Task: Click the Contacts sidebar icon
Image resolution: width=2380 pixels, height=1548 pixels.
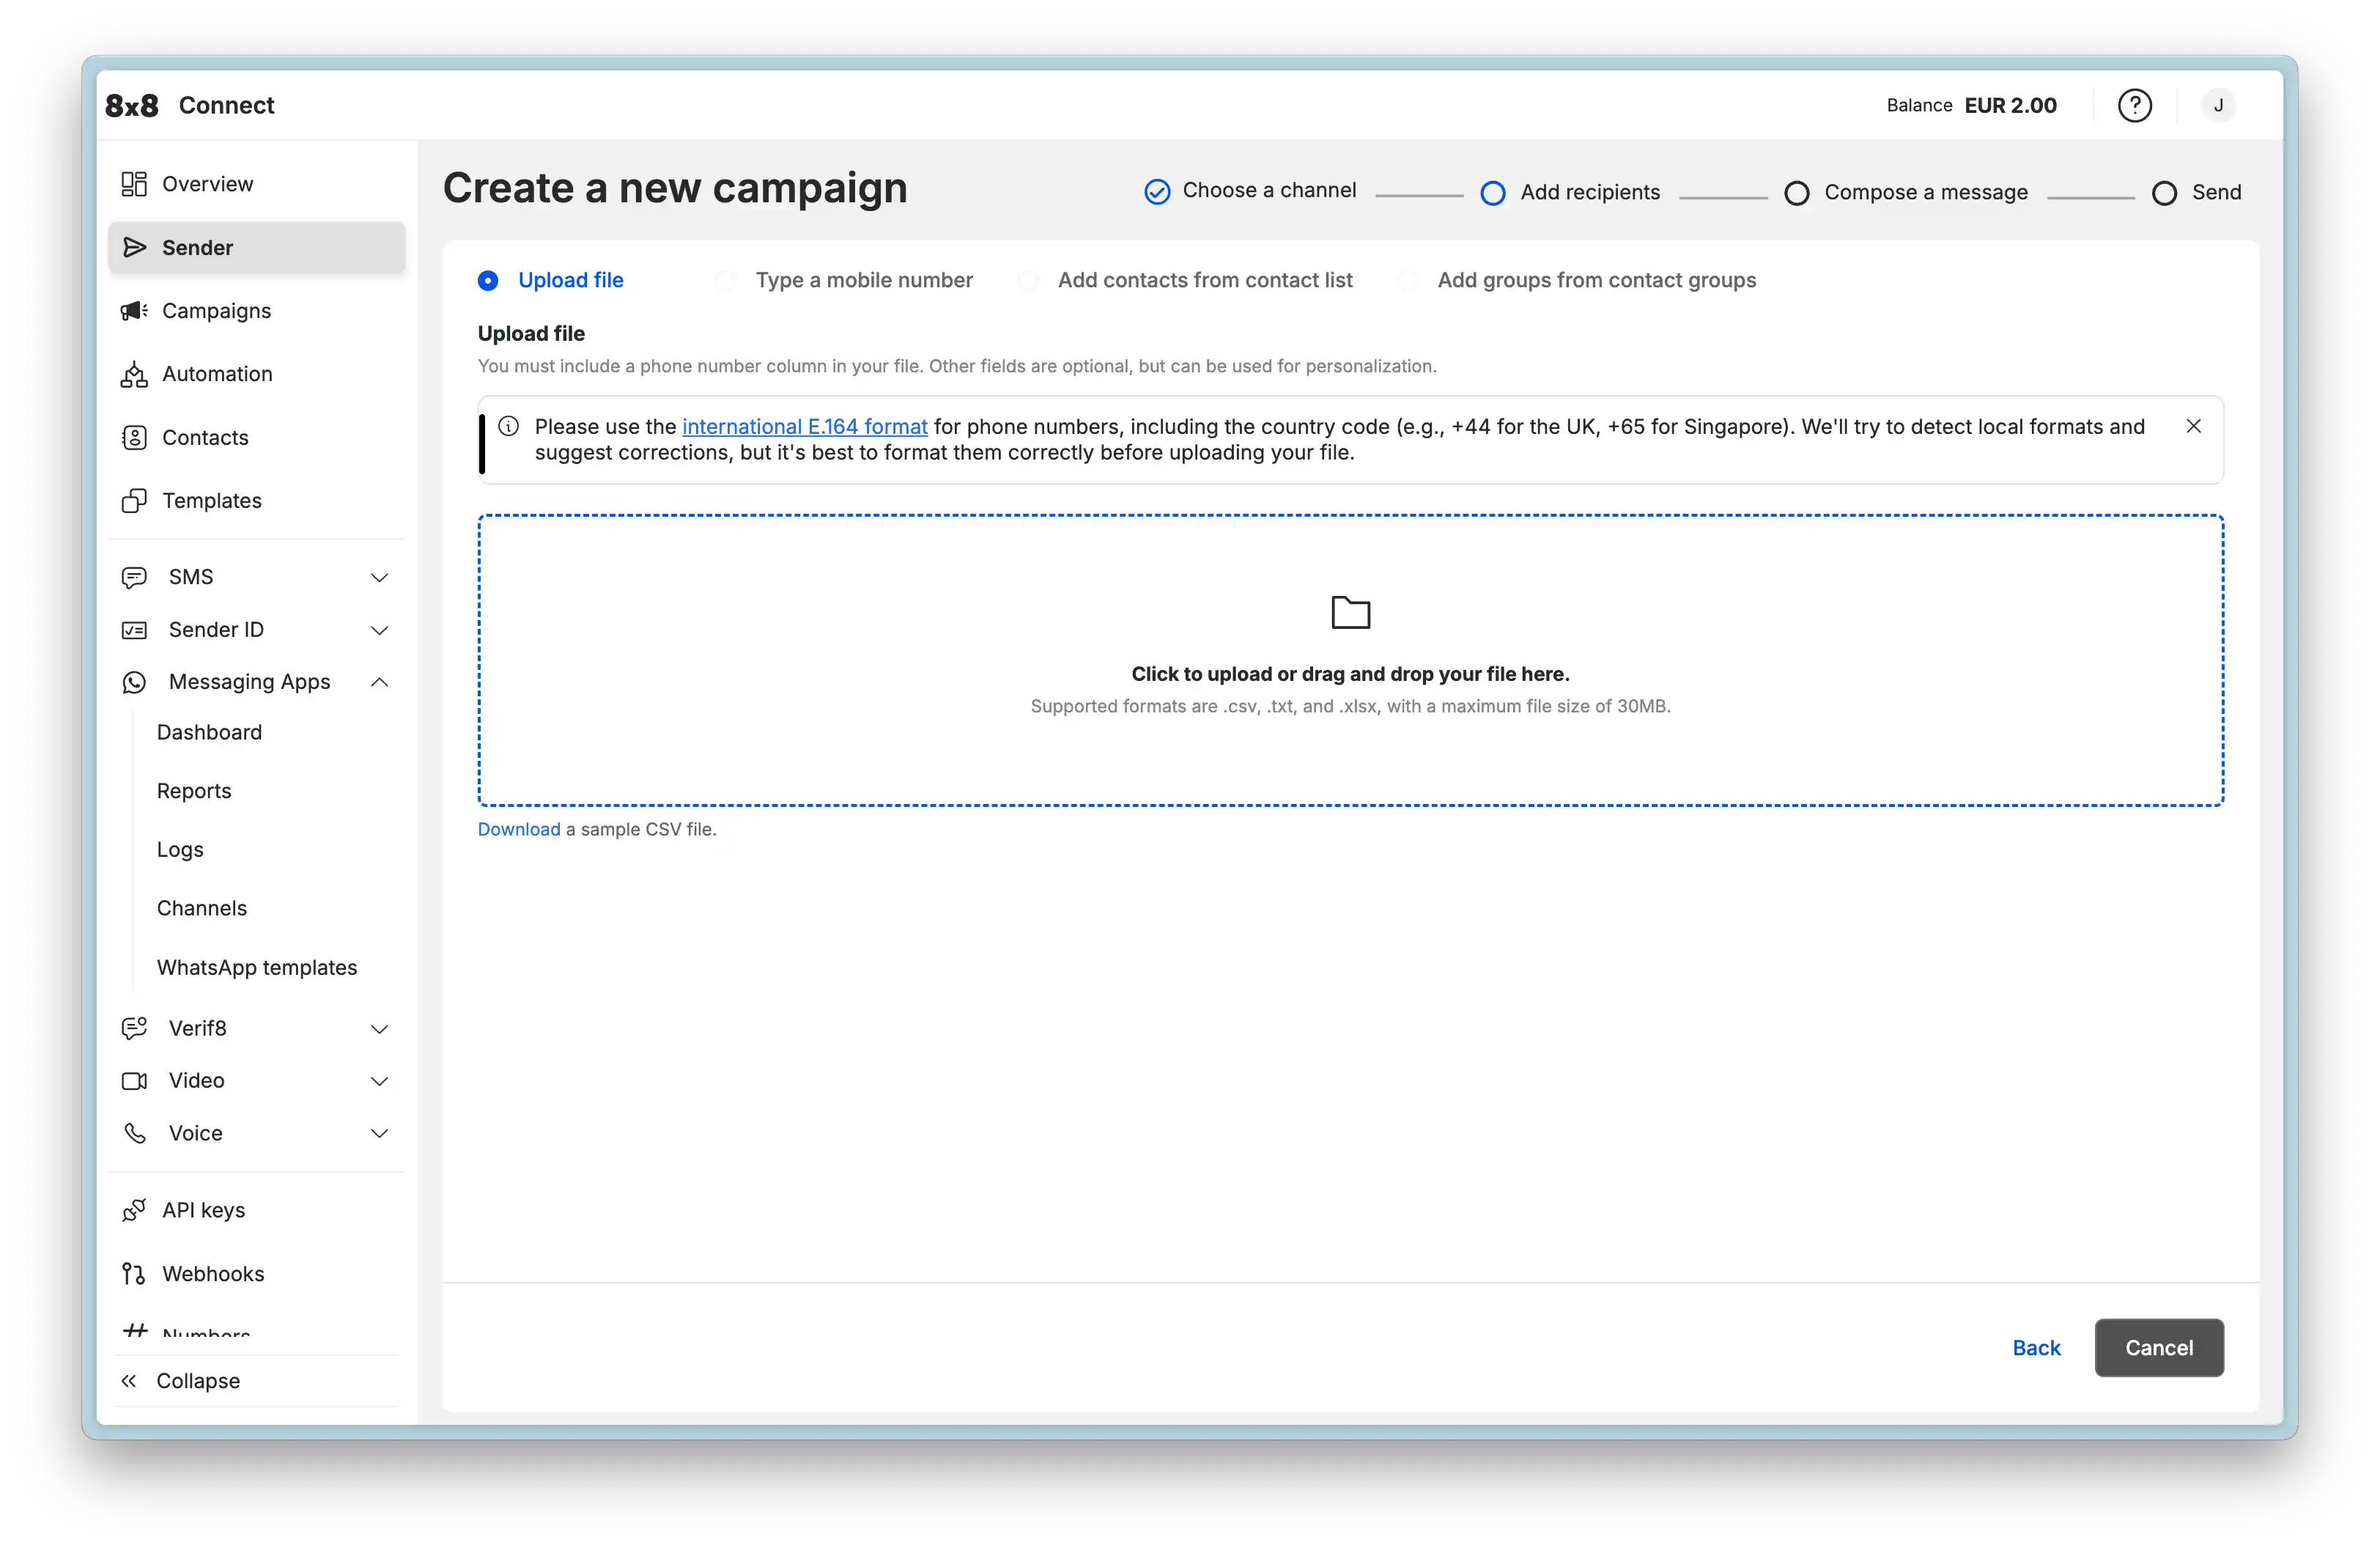Action: coord(134,438)
